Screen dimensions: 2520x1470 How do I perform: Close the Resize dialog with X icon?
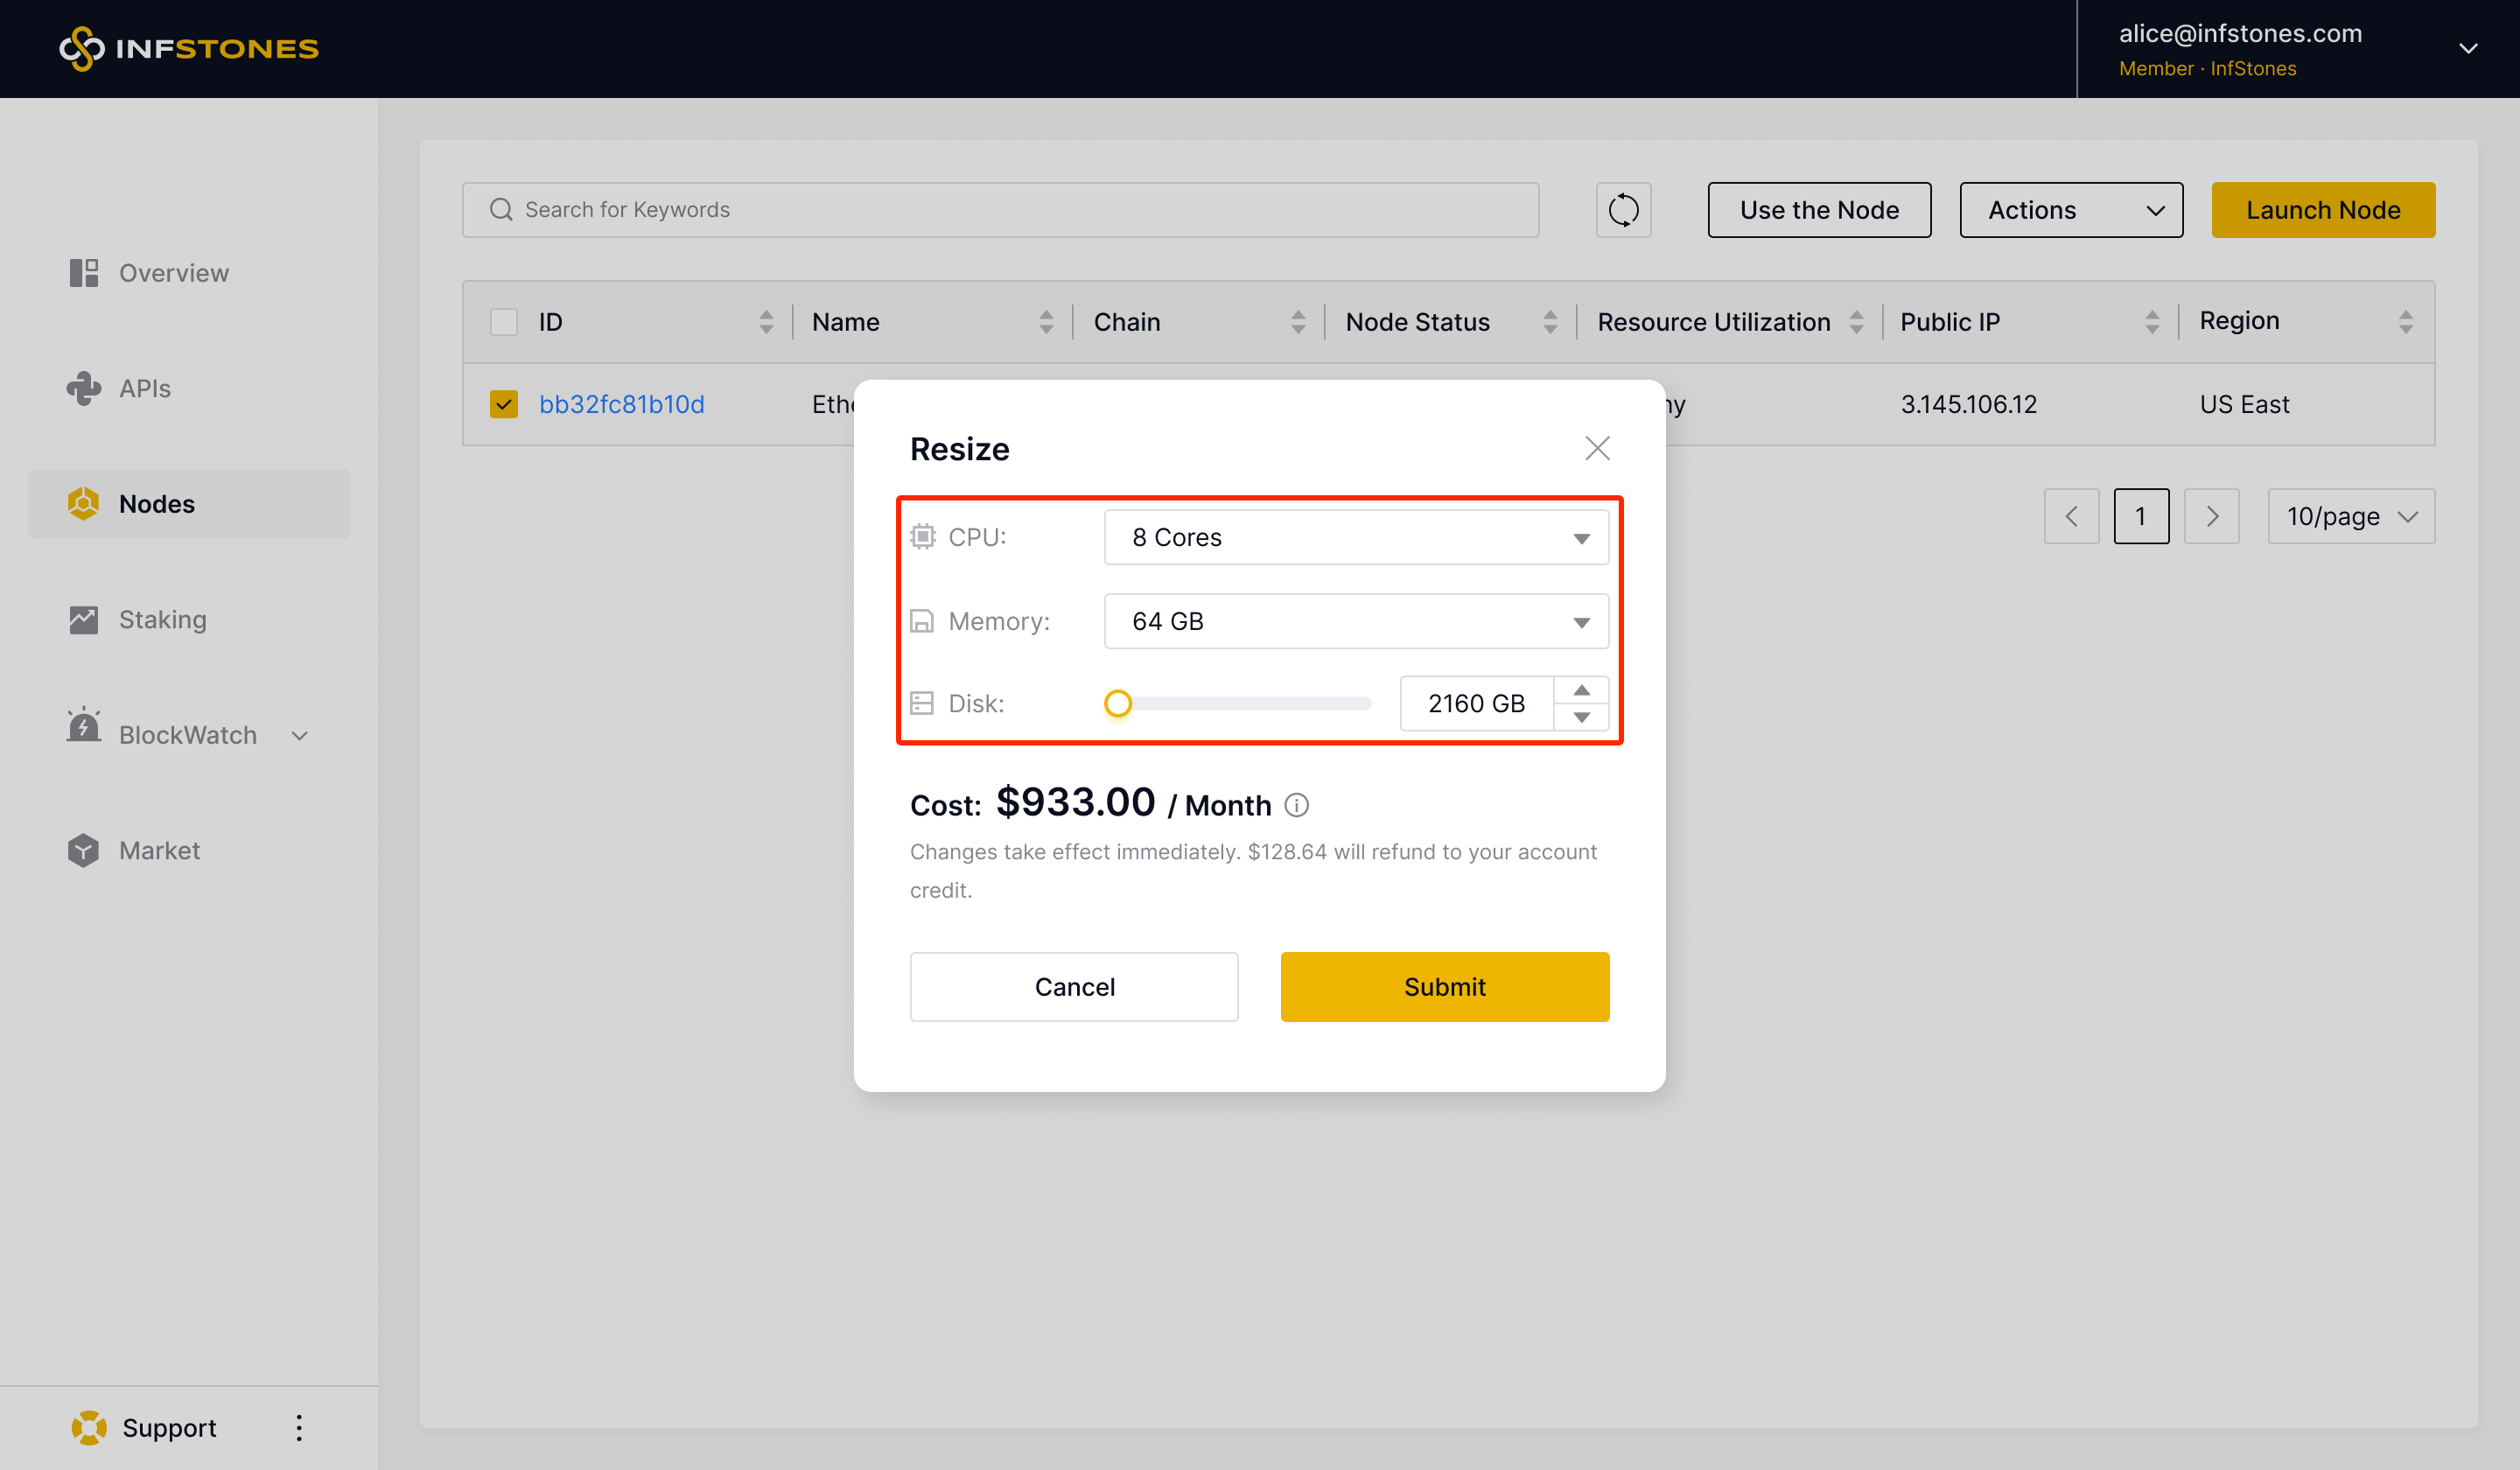point(1597,448)
